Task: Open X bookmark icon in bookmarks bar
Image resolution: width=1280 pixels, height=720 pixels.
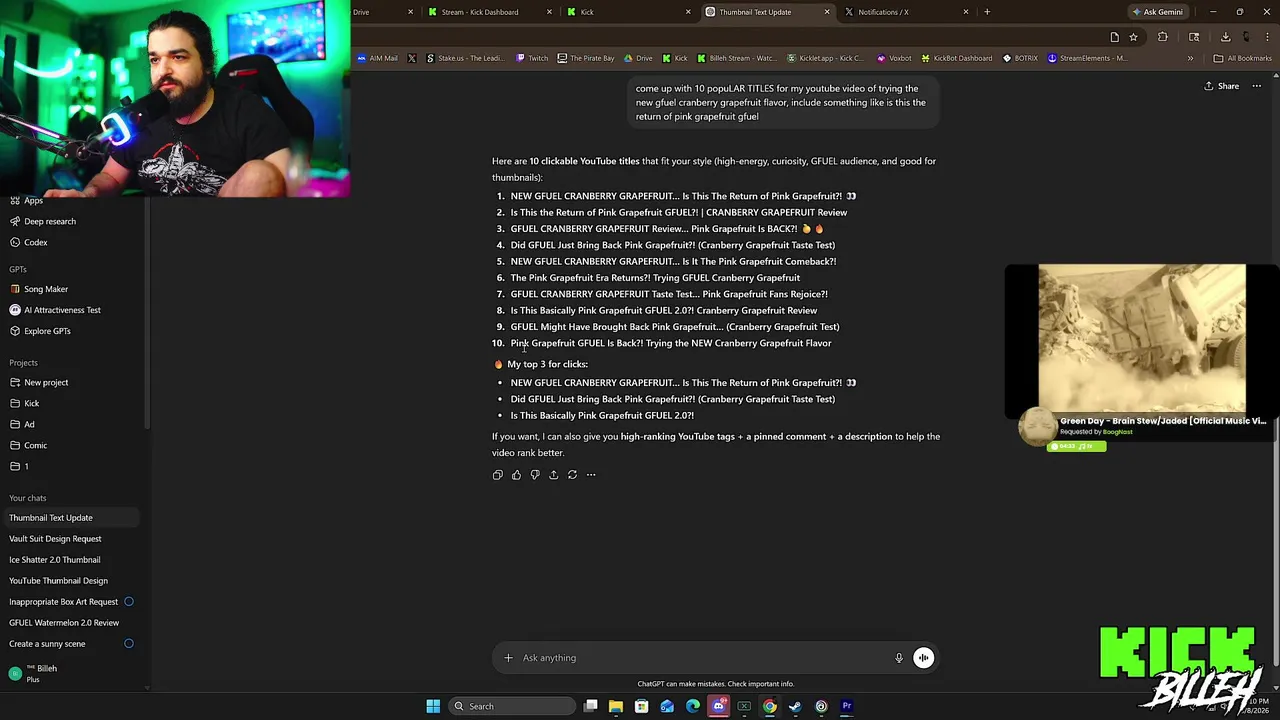Action: tap(412, 58)
